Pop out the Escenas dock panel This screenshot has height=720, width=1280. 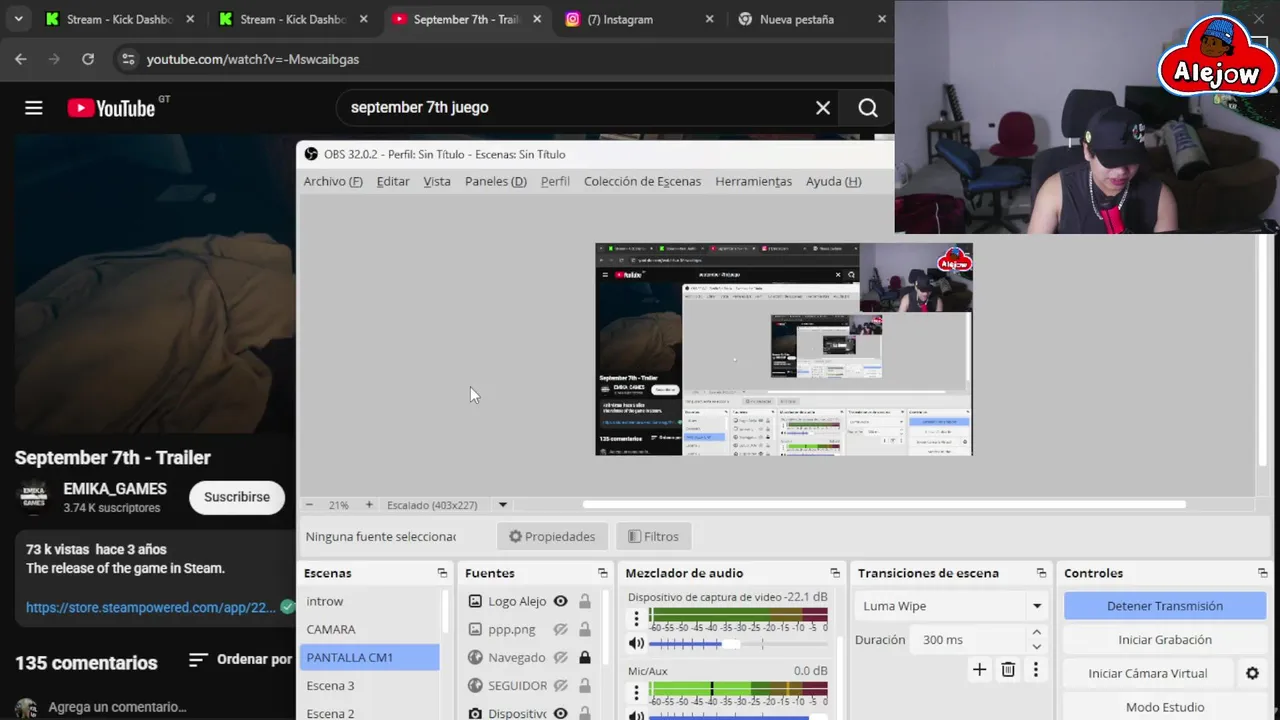tap(442, 573)
